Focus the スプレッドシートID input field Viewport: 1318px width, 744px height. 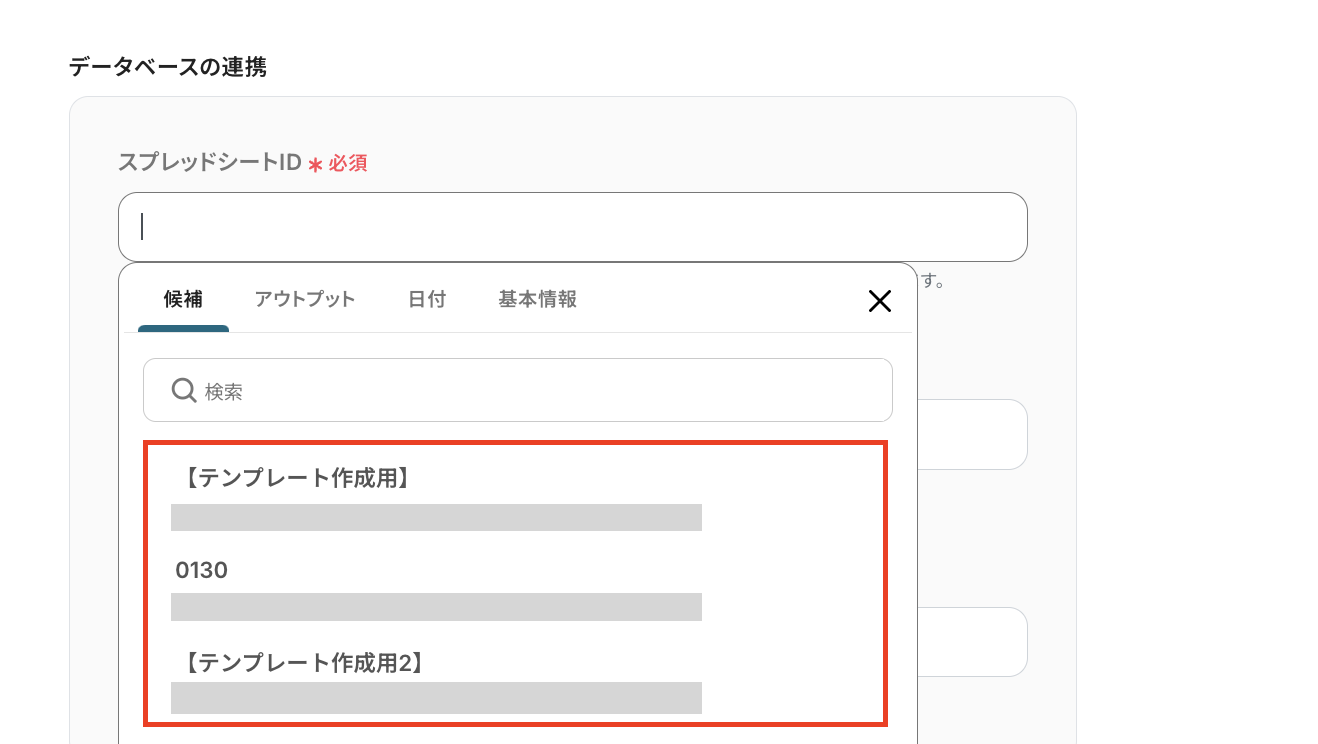point(572,227)
